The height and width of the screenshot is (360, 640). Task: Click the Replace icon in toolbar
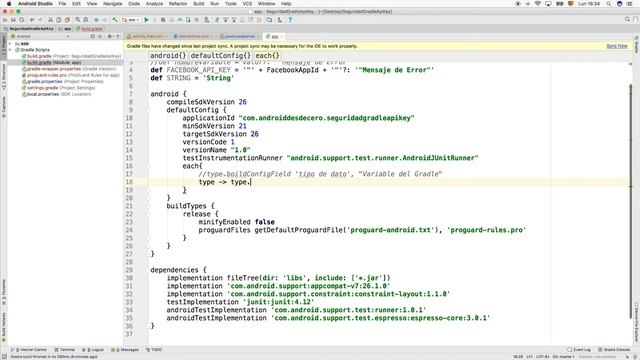click(86, 20)
